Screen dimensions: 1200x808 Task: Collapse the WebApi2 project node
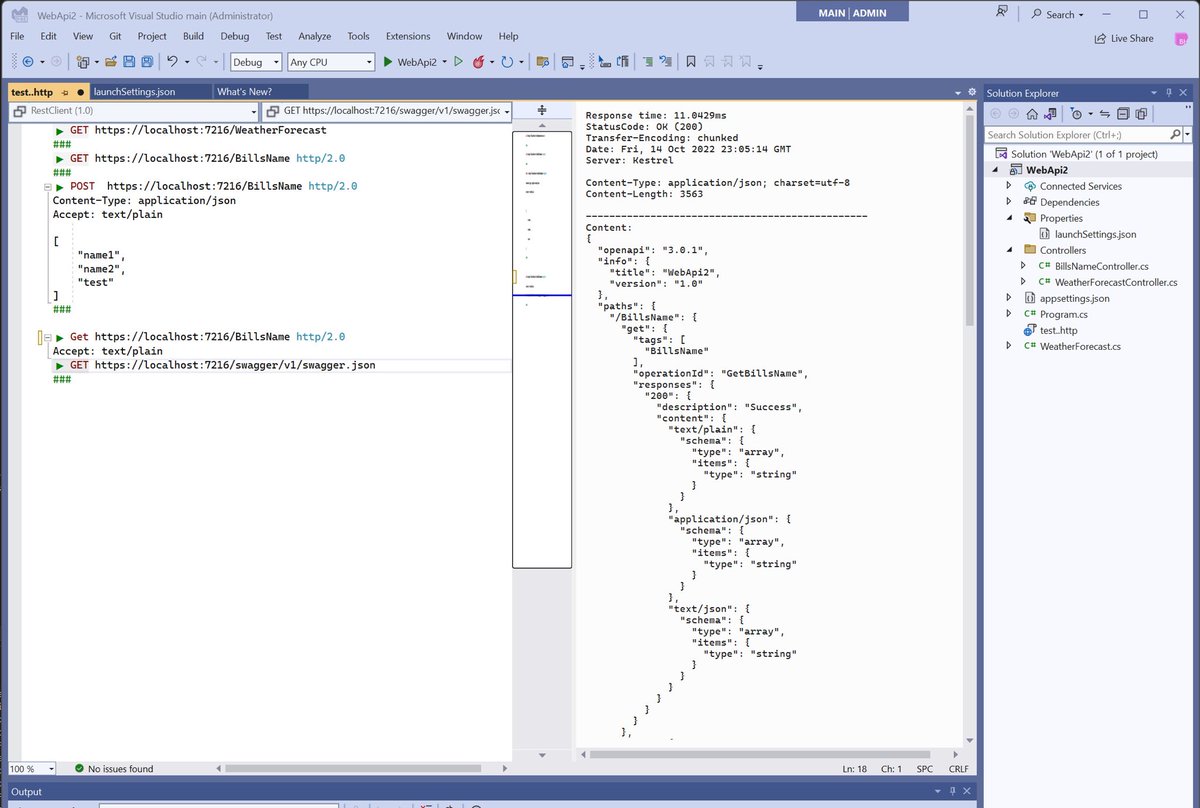996,170
